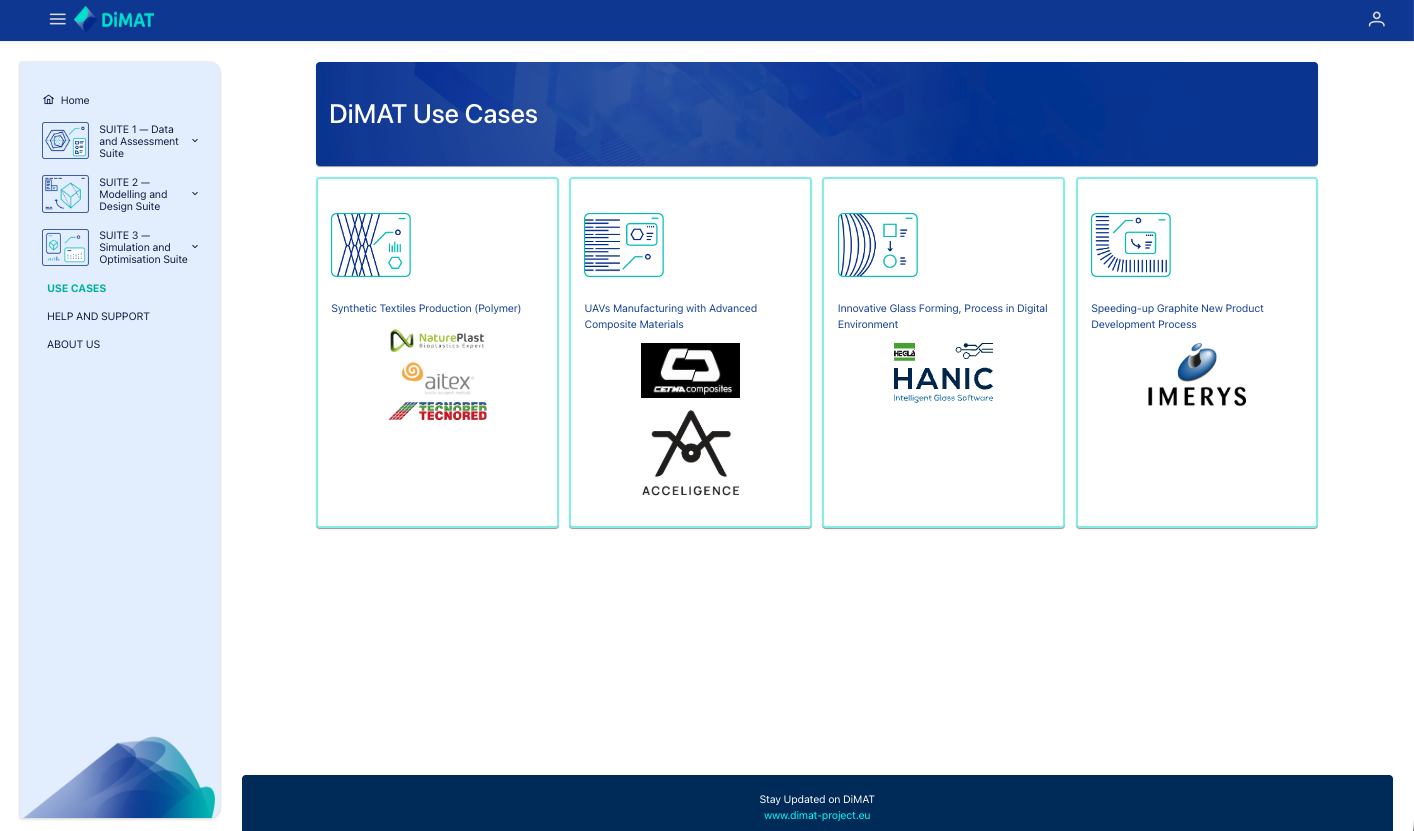This screenshot has height=831, width=1414.
Task: Click the DiMAT Use Cases banner heading
Action: 434,114
